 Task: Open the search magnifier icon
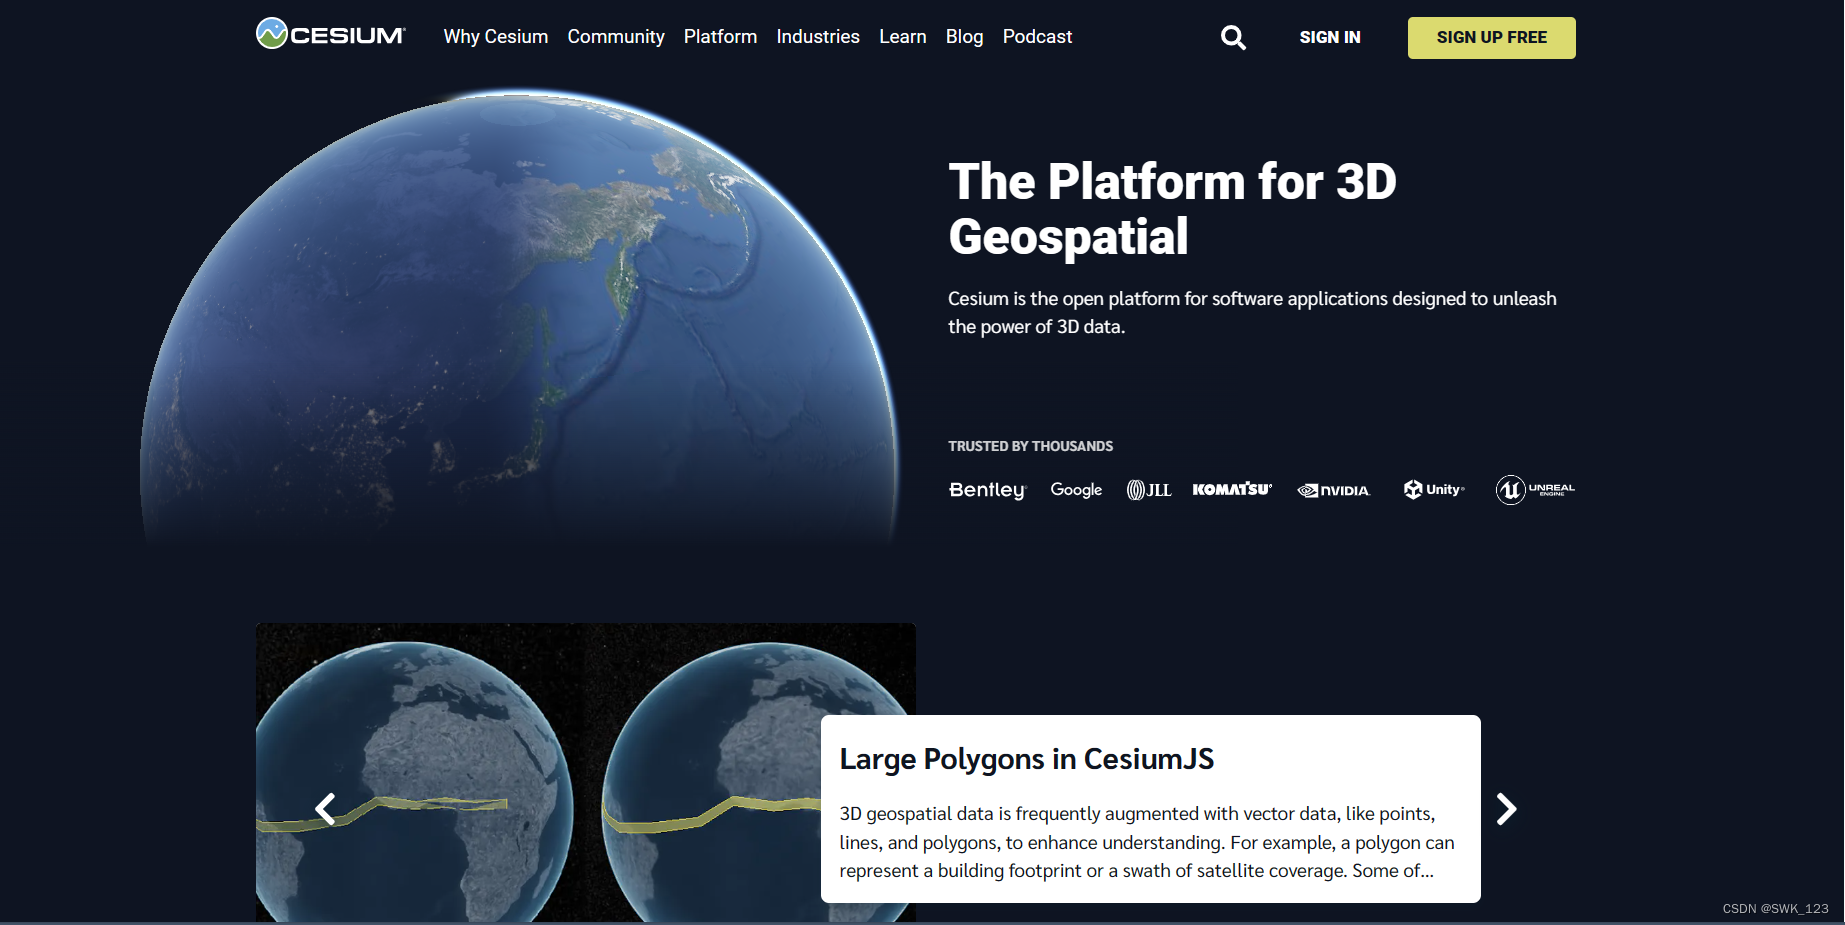[1233, 38]
